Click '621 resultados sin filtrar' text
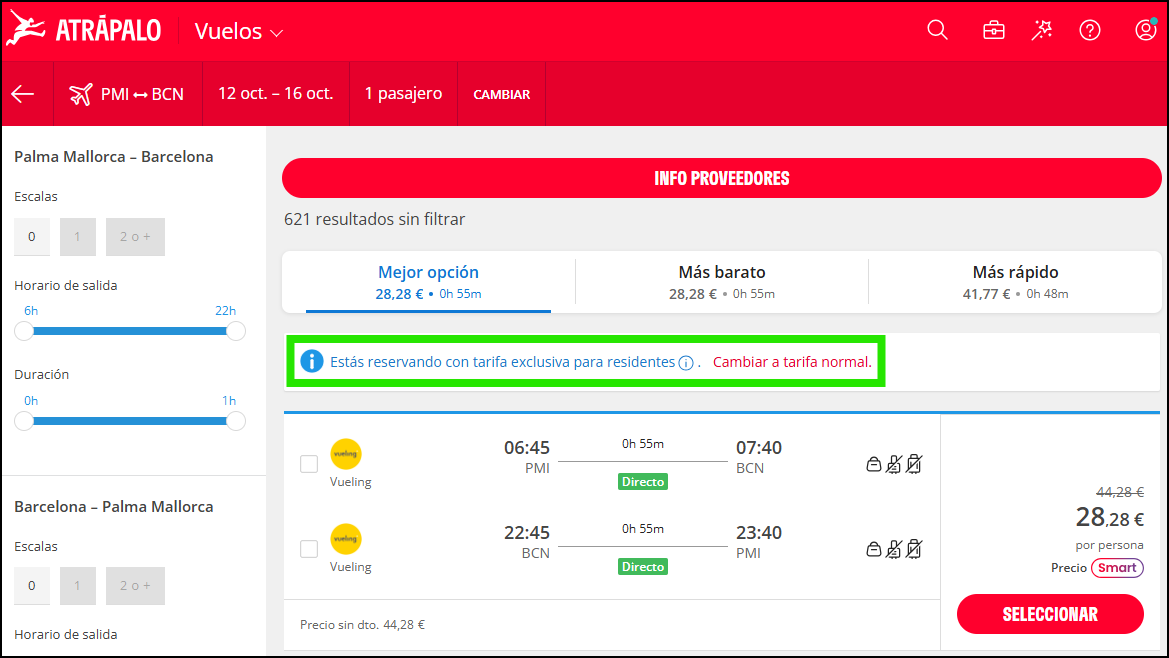The height and width of the screenshot is (658, 1169). tap(374, 219)
